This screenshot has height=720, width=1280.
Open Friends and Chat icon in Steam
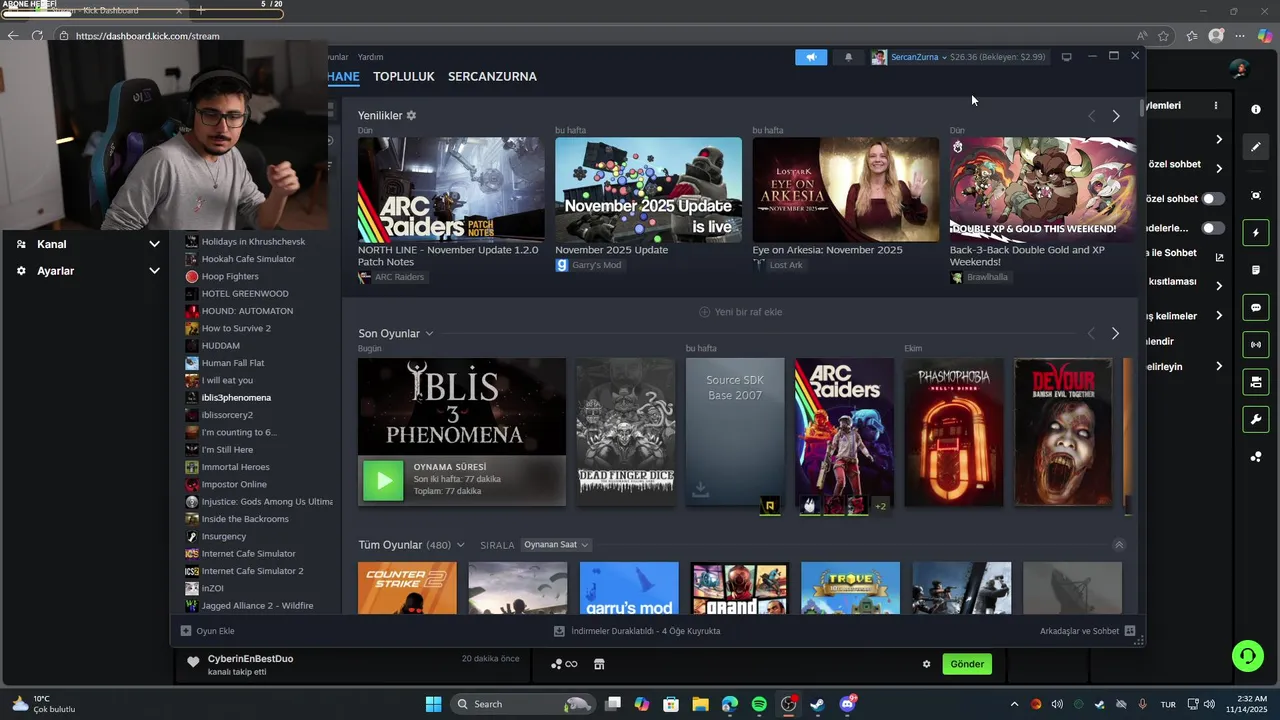click(x=1130, y=631)
